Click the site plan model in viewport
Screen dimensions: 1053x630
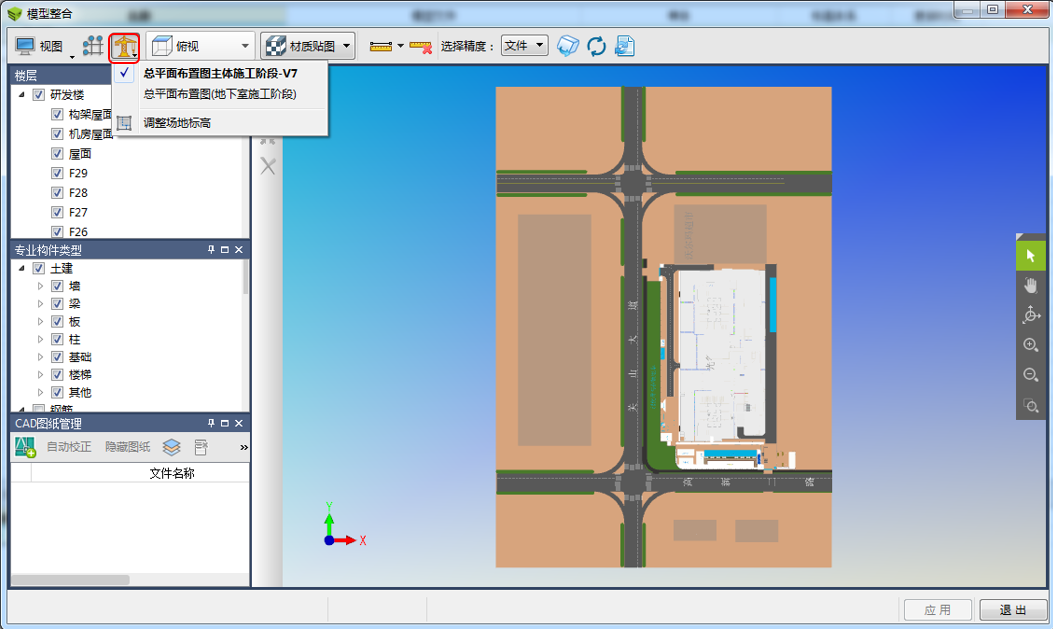tap(663, 327)
